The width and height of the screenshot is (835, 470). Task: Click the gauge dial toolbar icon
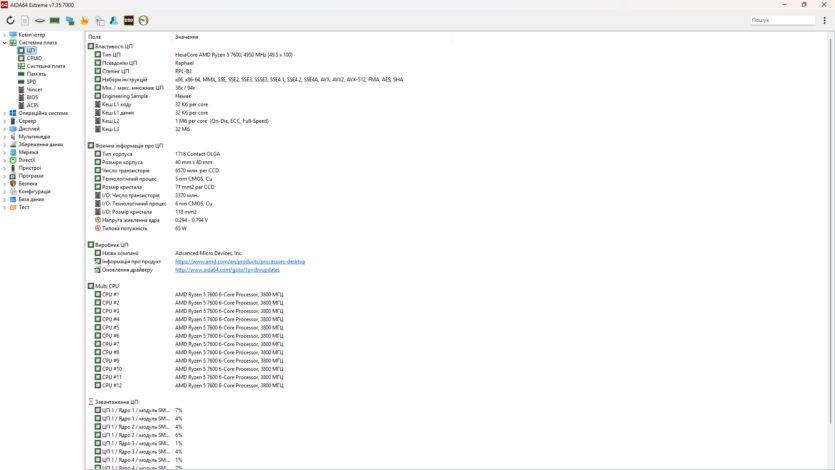[143, 20]
